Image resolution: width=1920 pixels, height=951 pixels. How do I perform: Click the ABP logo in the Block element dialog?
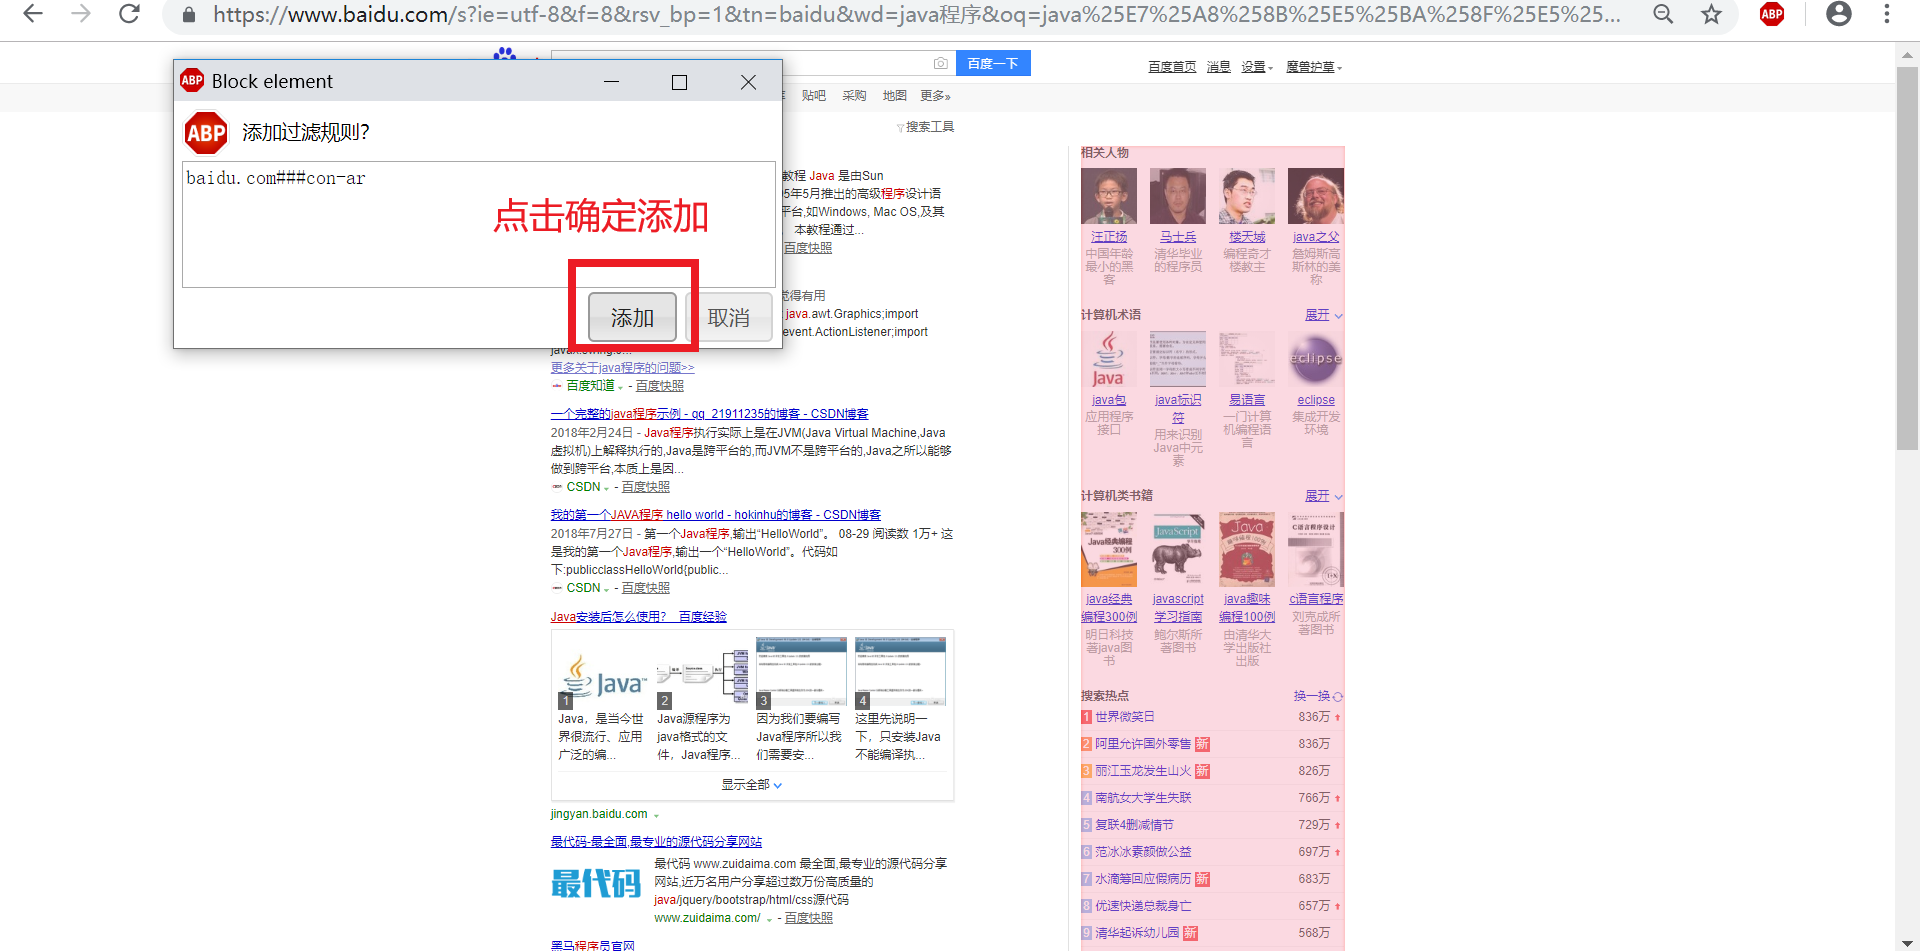coord(205,132)
